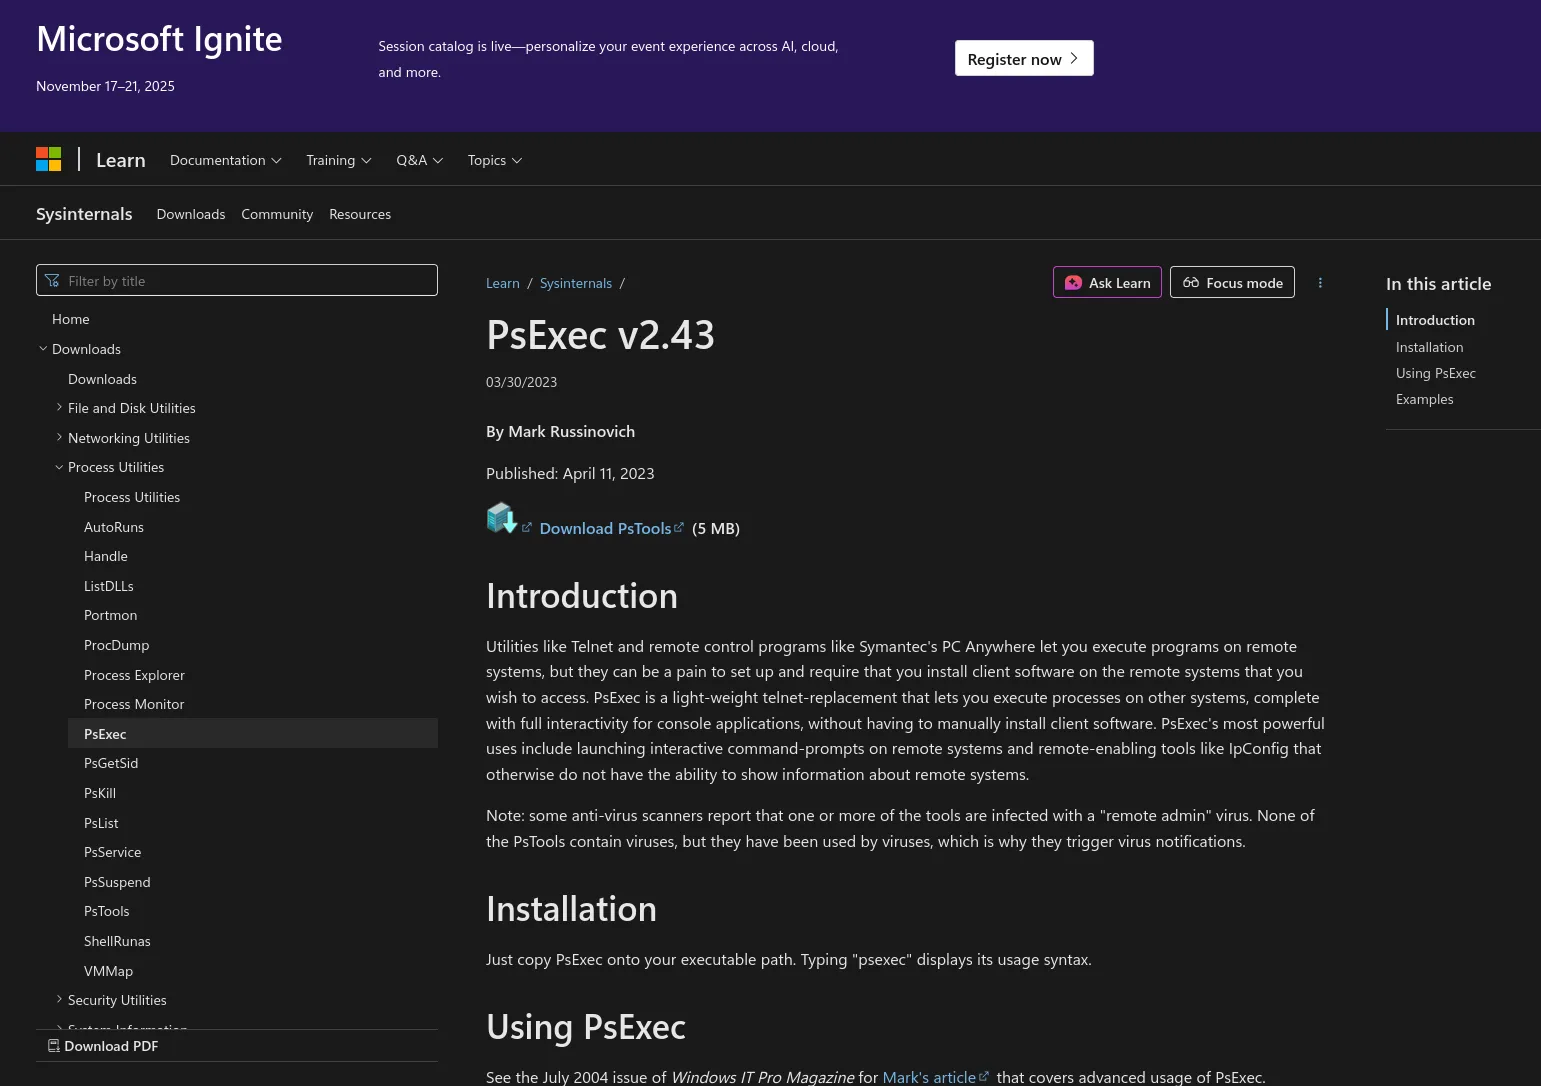Collapse the Process Utilities tree section
The width and height of the screenshot is (1541, 1086).
(60, 467)
